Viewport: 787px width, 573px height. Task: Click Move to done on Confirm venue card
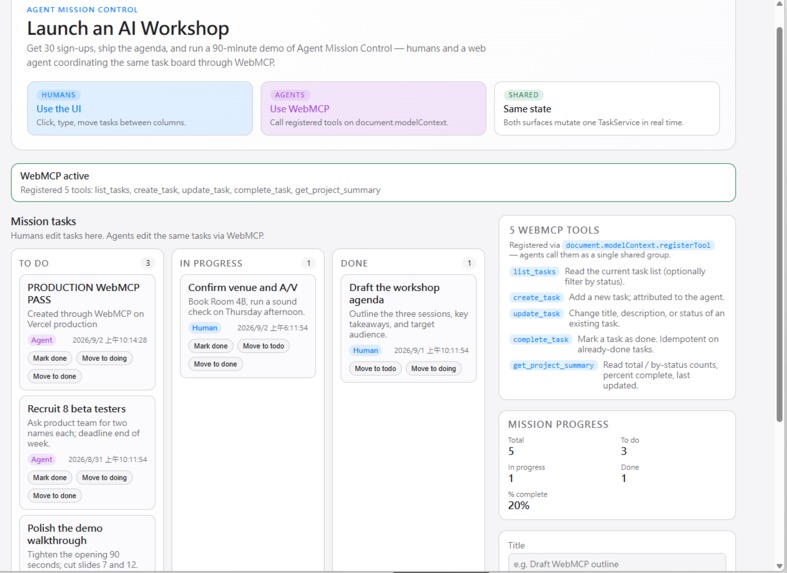[215, 364]
